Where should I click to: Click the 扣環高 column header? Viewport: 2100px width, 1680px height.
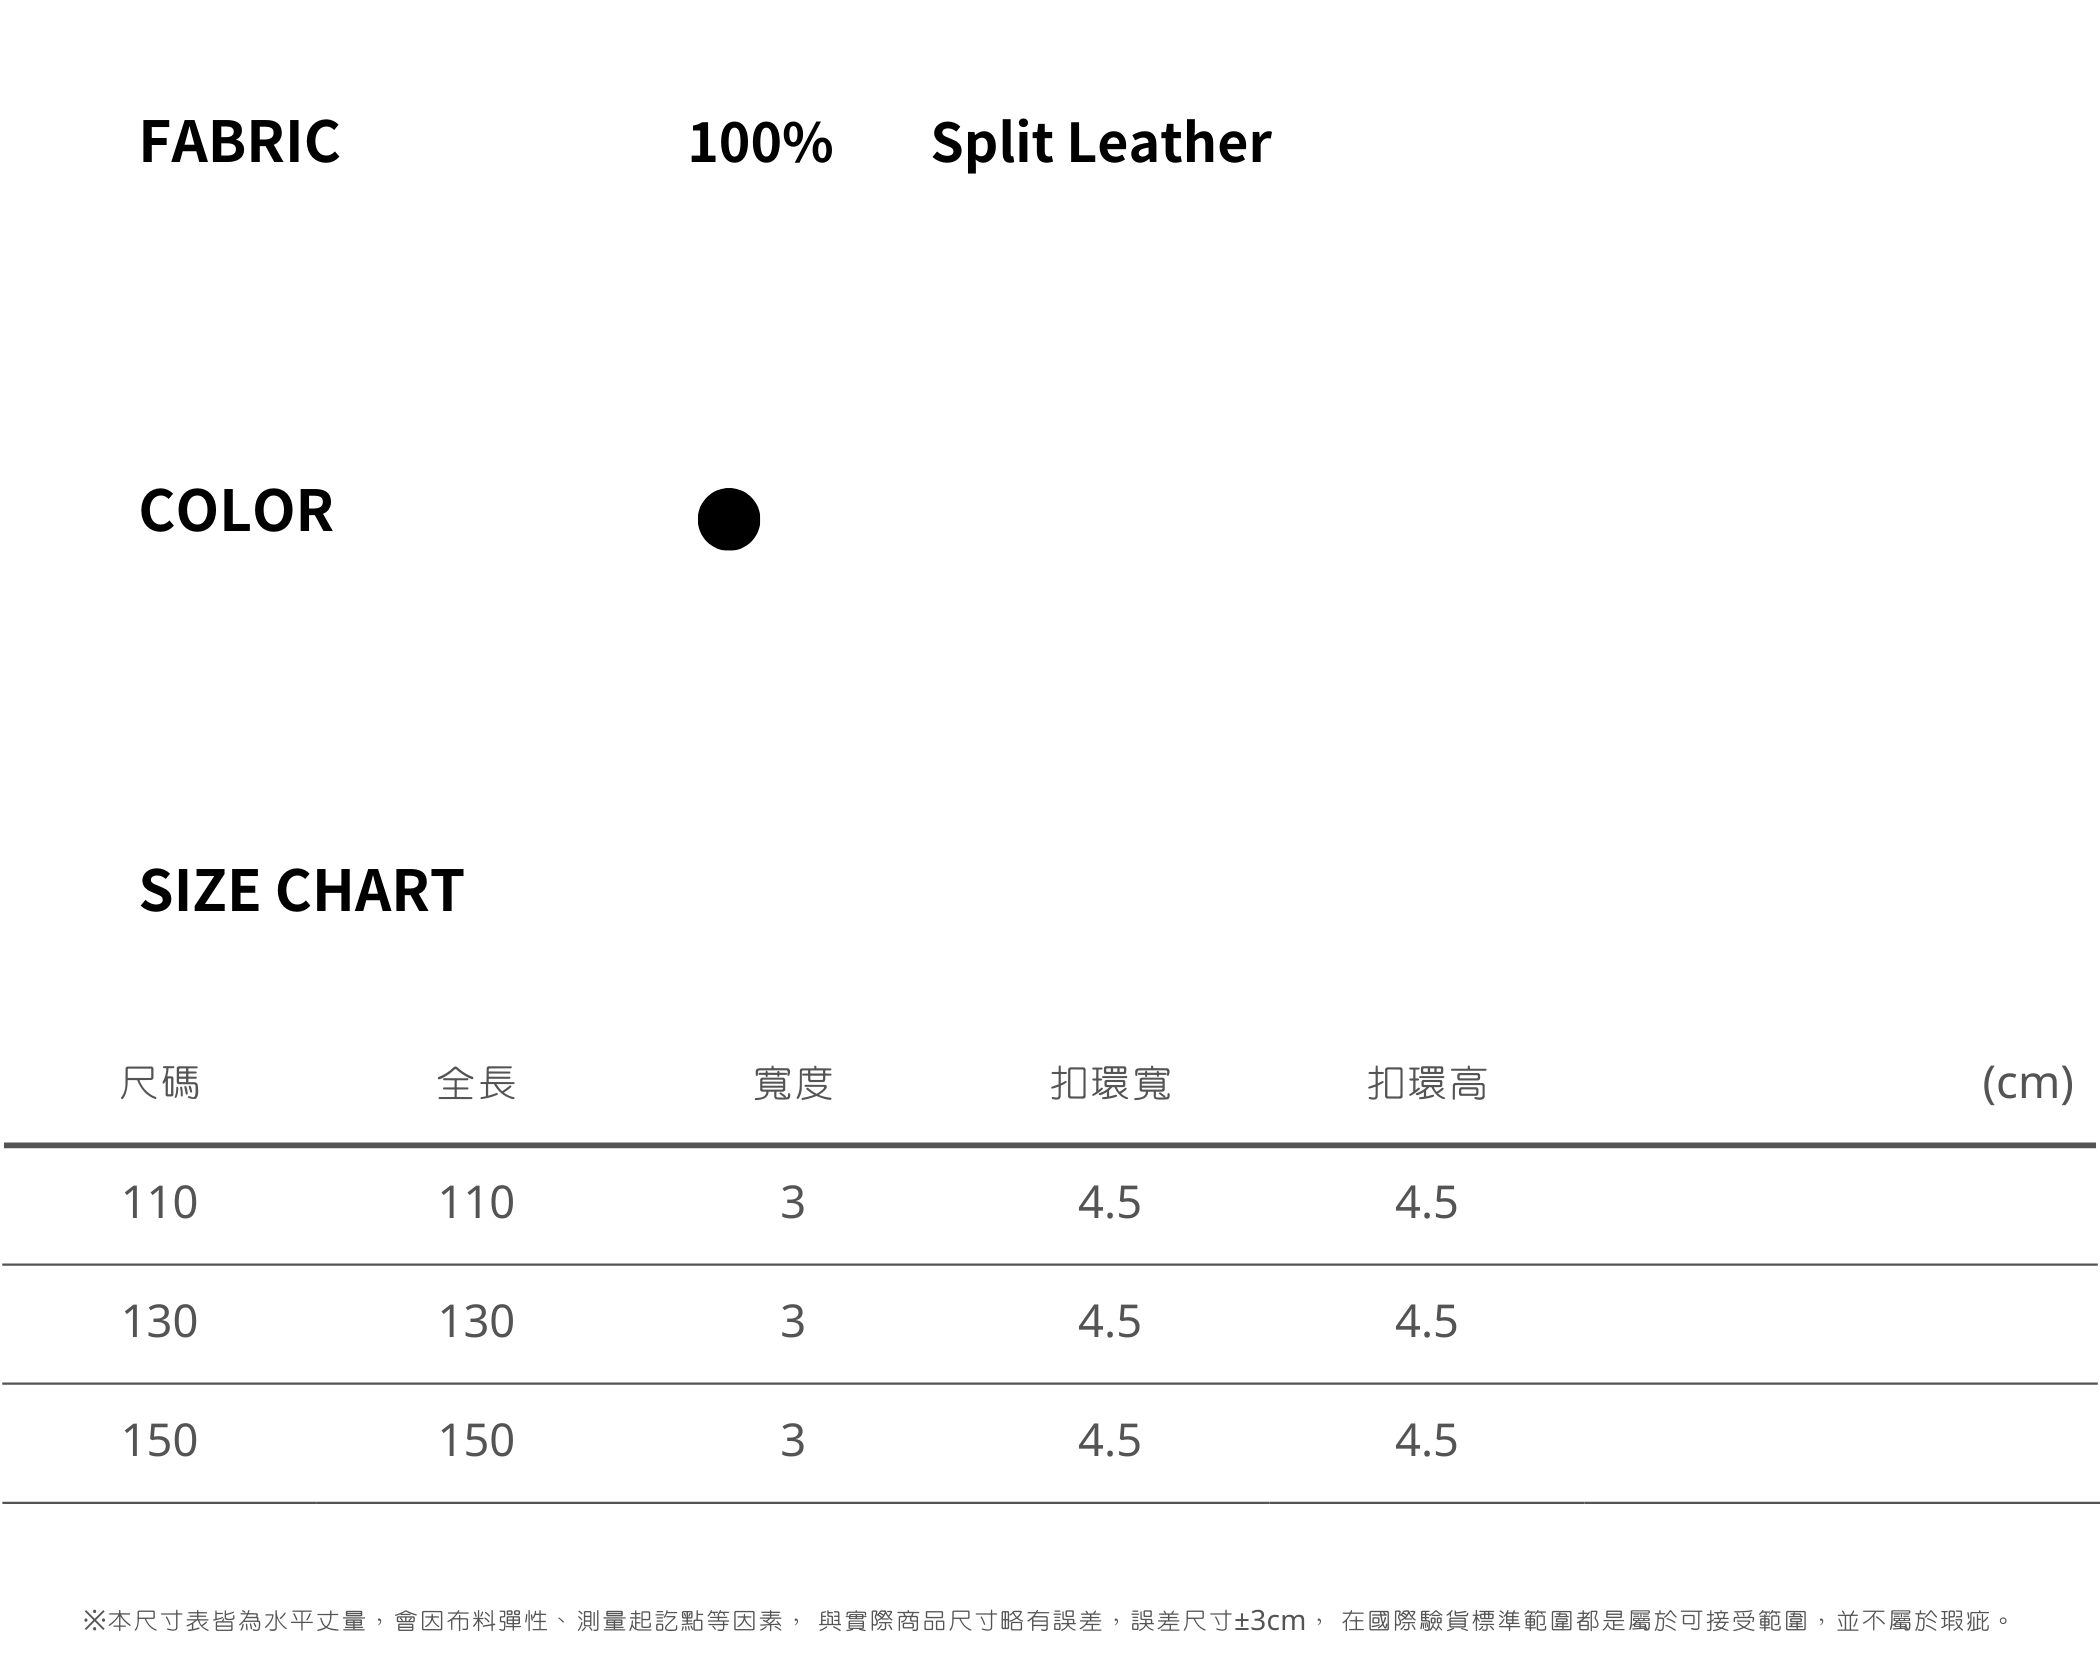pos(1427,1083)
